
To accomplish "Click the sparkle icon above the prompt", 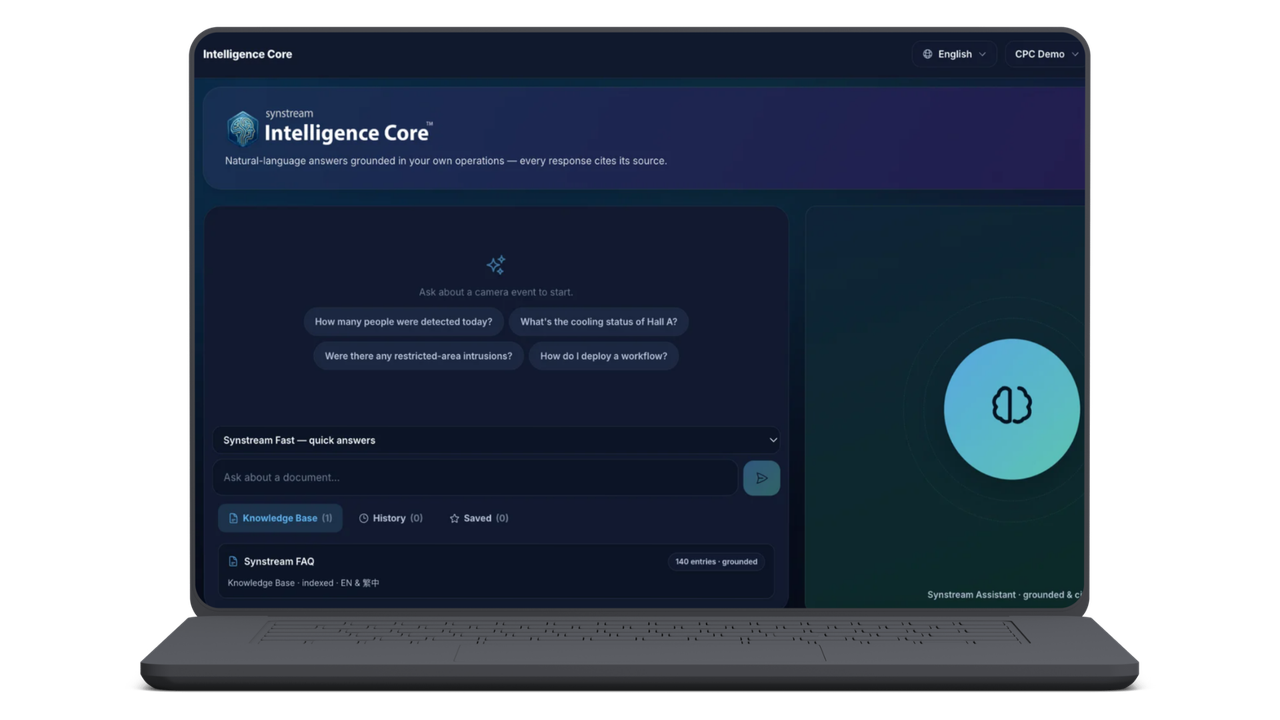I will click(x=496, y=264).
